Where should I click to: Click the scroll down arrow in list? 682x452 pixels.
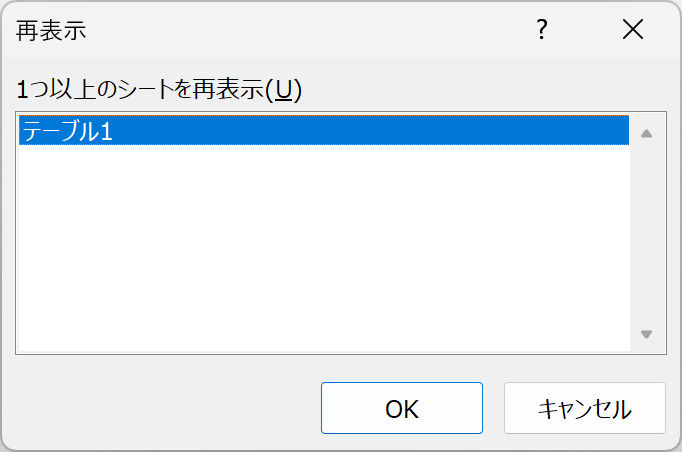coord(646,334)
